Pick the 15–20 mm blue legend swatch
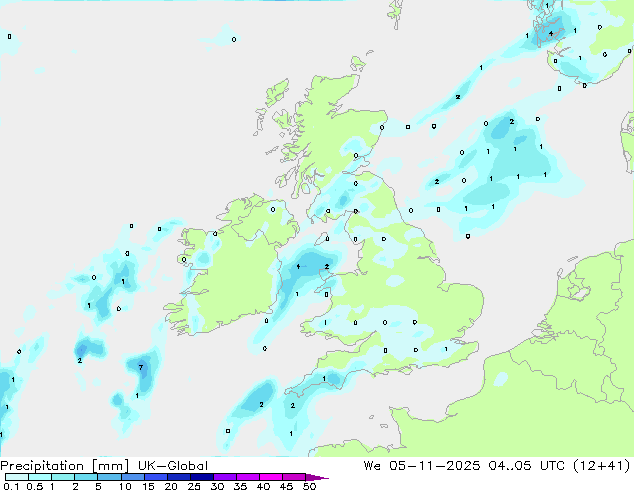 pyautogui.click(x=156, y=477)
